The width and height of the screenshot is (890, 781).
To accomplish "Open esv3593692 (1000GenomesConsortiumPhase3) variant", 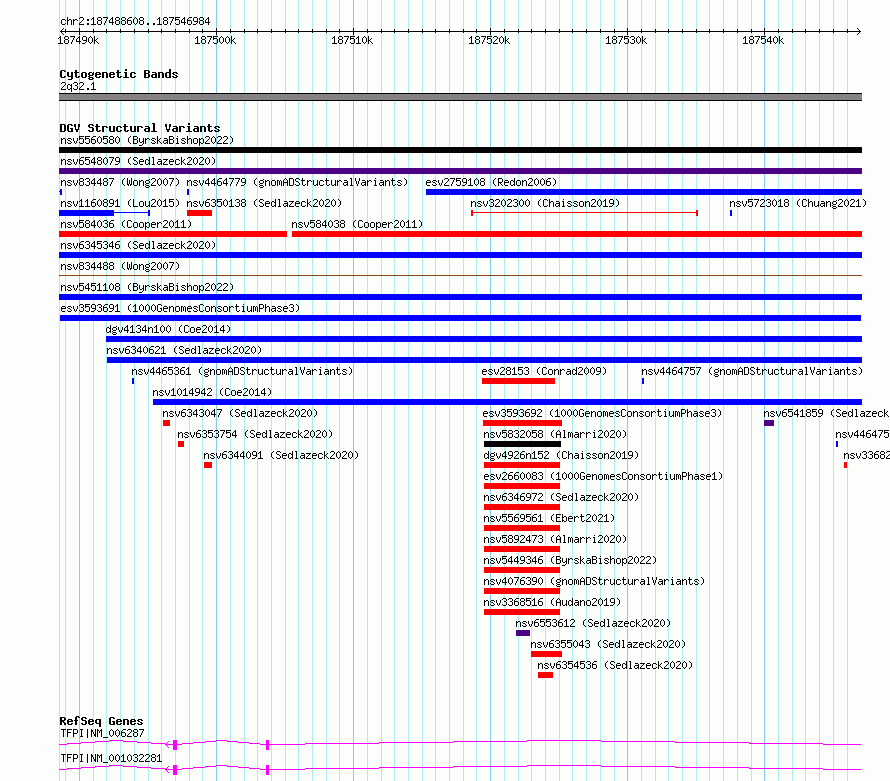I will (602, 413).
